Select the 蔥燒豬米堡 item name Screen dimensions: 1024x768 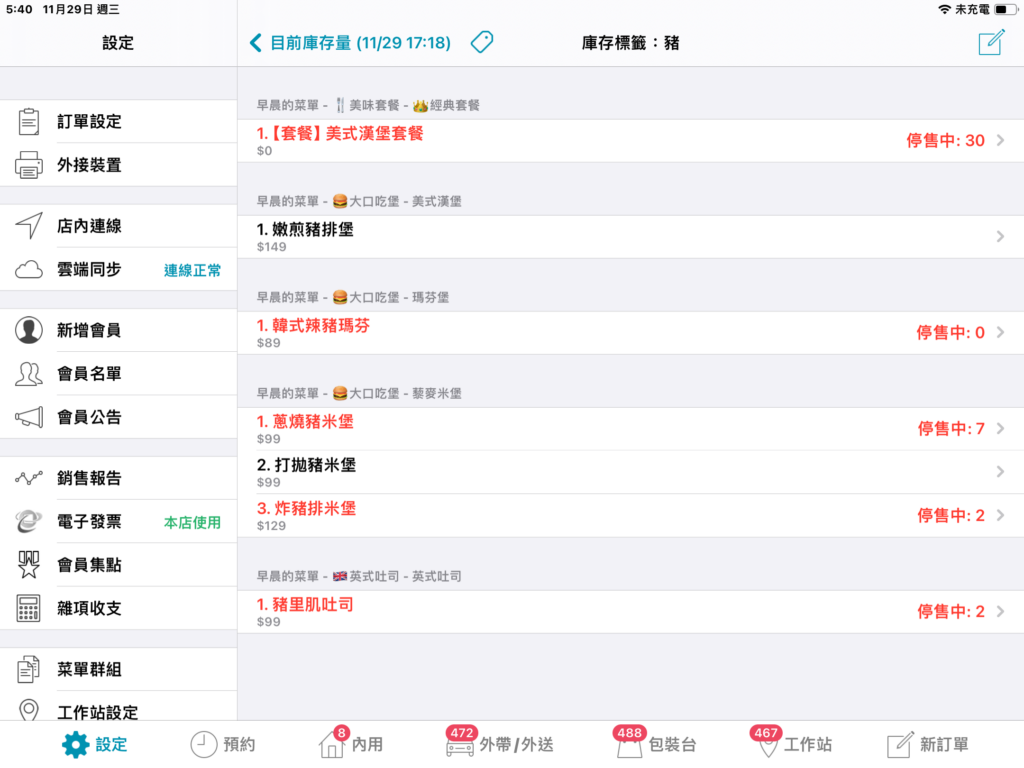click(305, 421)
